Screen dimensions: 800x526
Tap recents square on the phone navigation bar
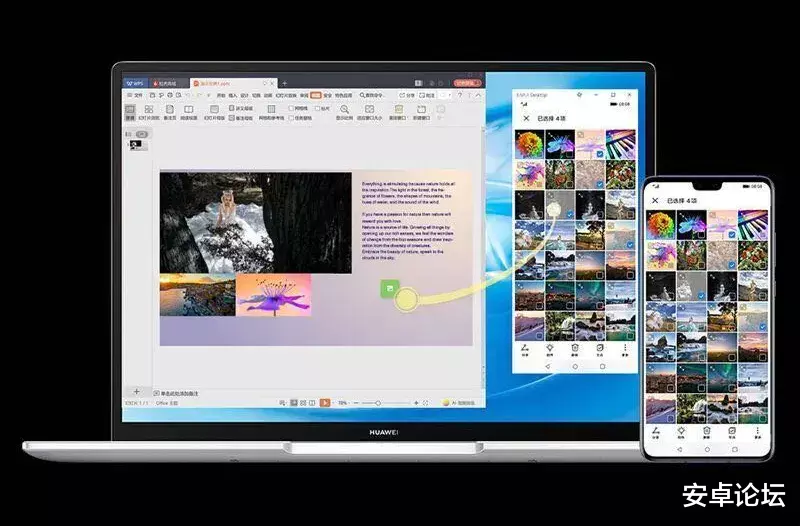(x=735, y=449)
